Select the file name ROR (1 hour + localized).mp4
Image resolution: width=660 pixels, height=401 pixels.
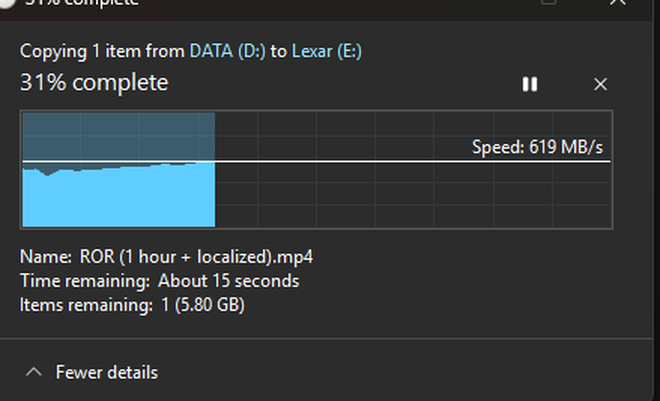(x=196, y=257)
